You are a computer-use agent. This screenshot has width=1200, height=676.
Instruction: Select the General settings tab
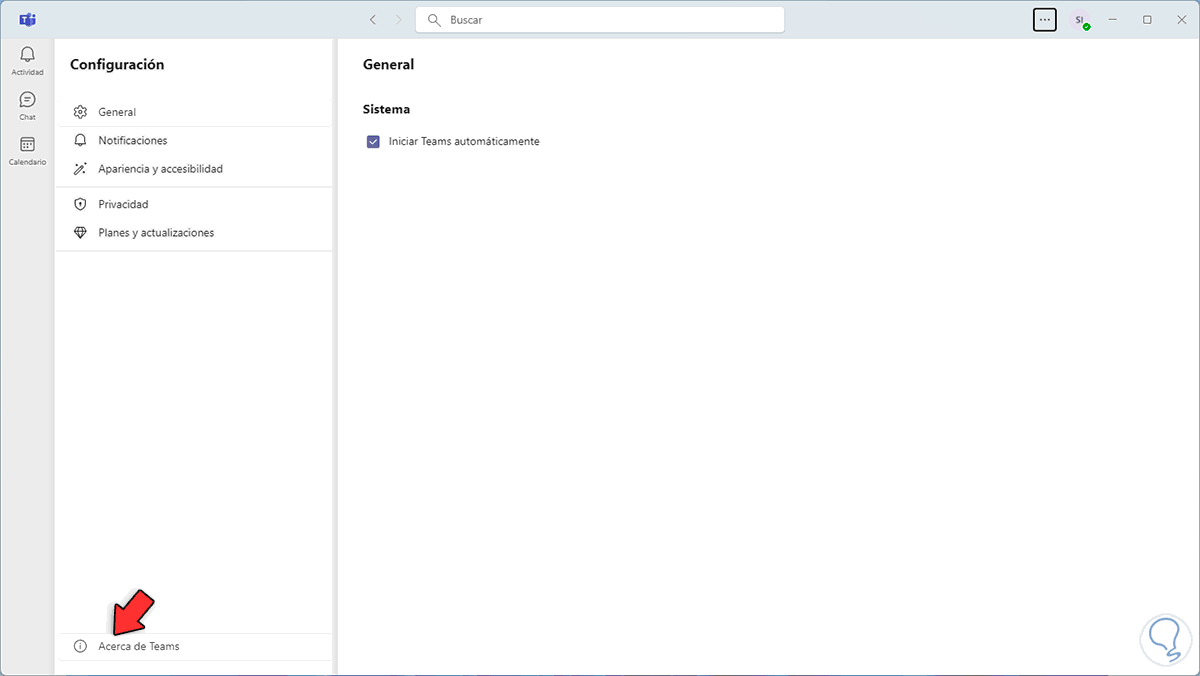194,112
